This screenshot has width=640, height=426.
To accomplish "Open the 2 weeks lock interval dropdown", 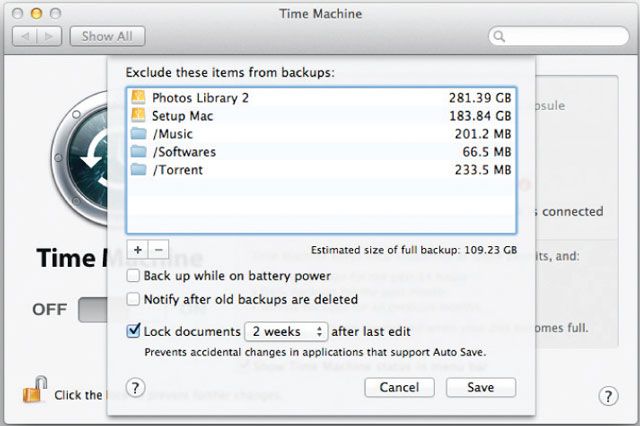I will (286, 331).
